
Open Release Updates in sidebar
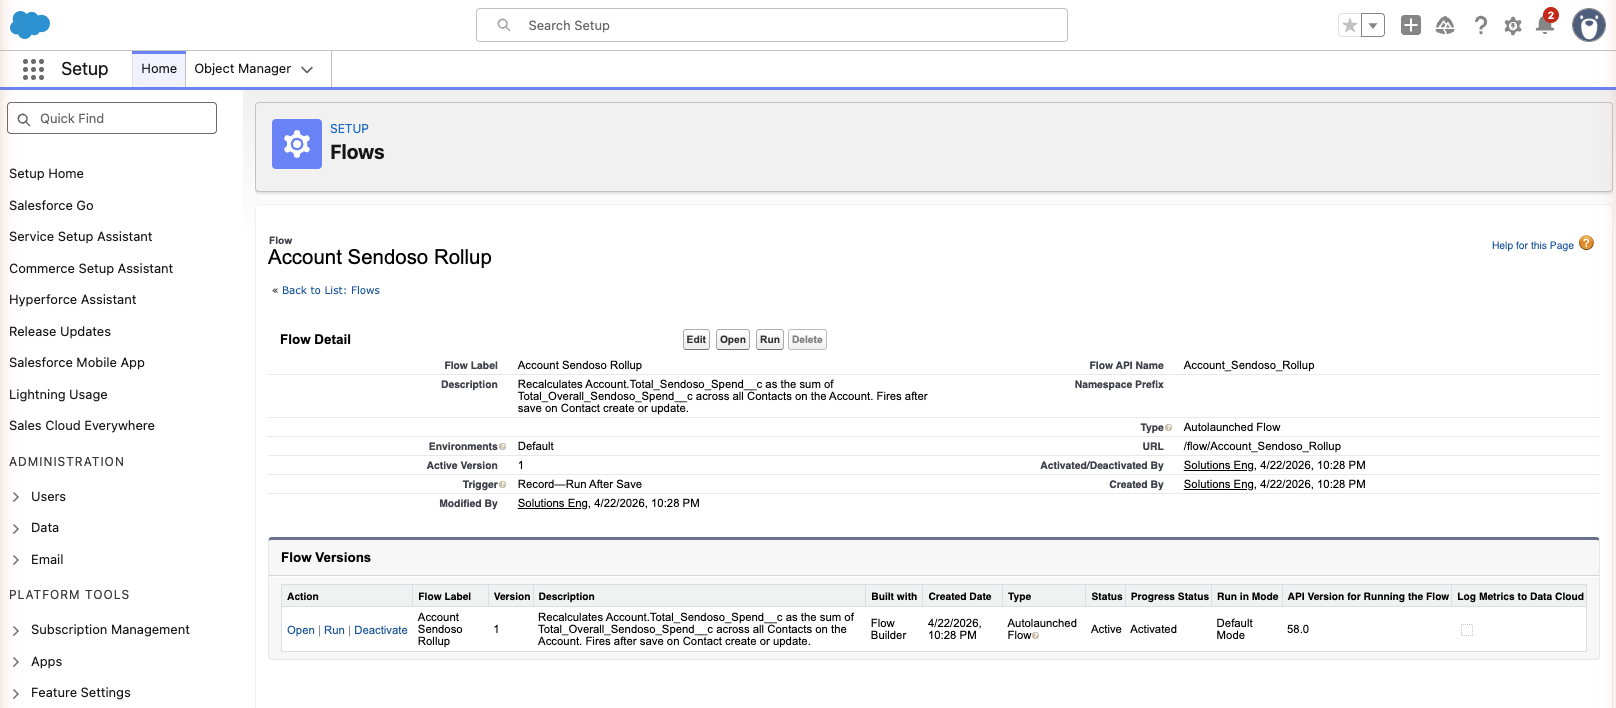[x=60, y=331]
